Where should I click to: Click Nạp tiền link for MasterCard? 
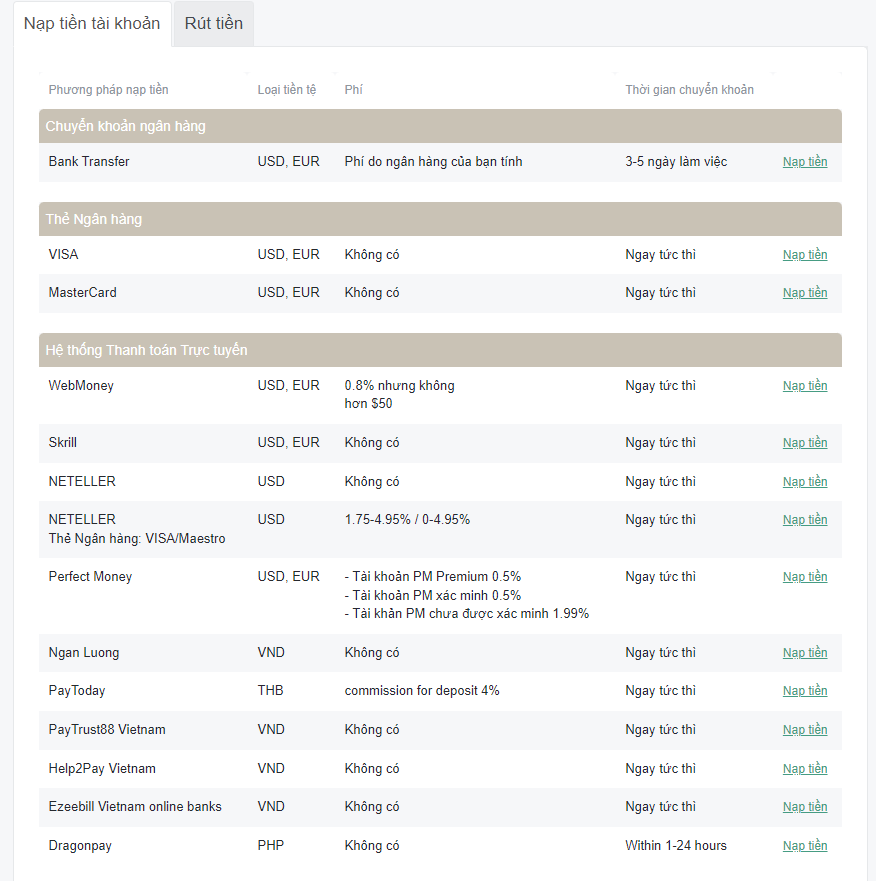(805, 293)
